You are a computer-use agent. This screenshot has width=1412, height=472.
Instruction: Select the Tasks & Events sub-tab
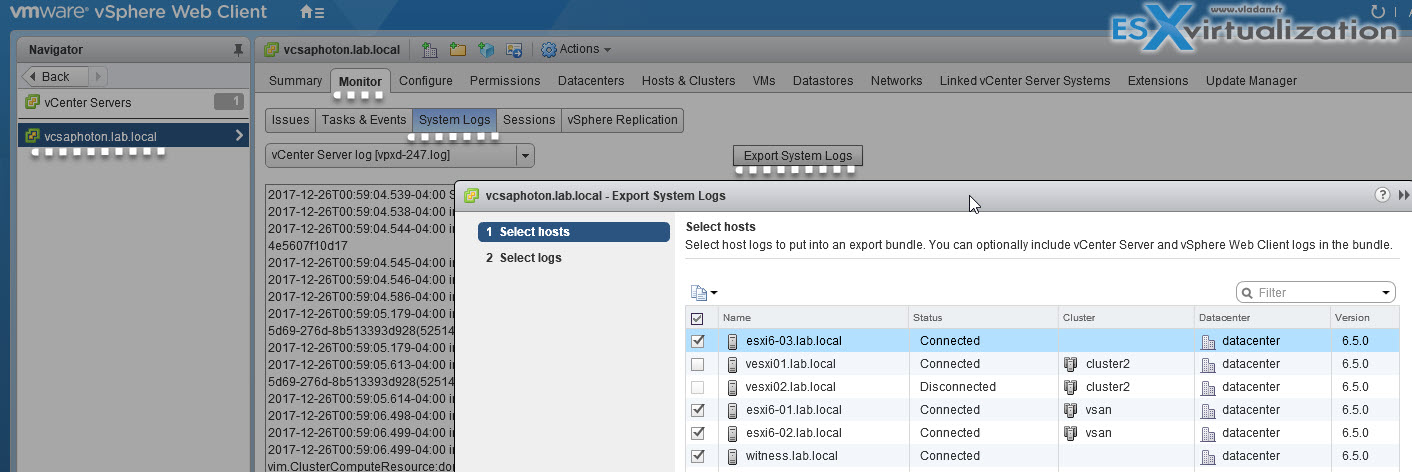point(364,120)
